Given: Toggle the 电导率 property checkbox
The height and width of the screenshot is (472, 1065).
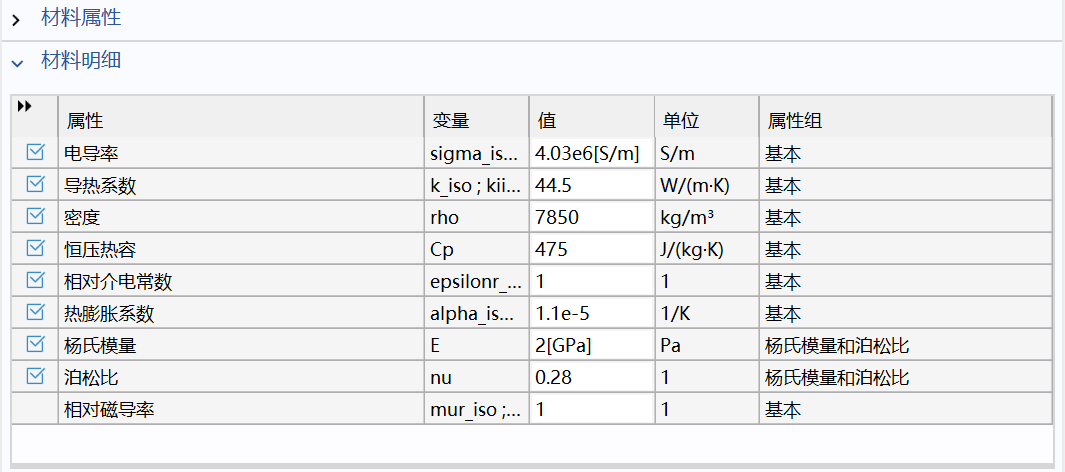Looking at the screenshot, I should click(x=35, y=151).
